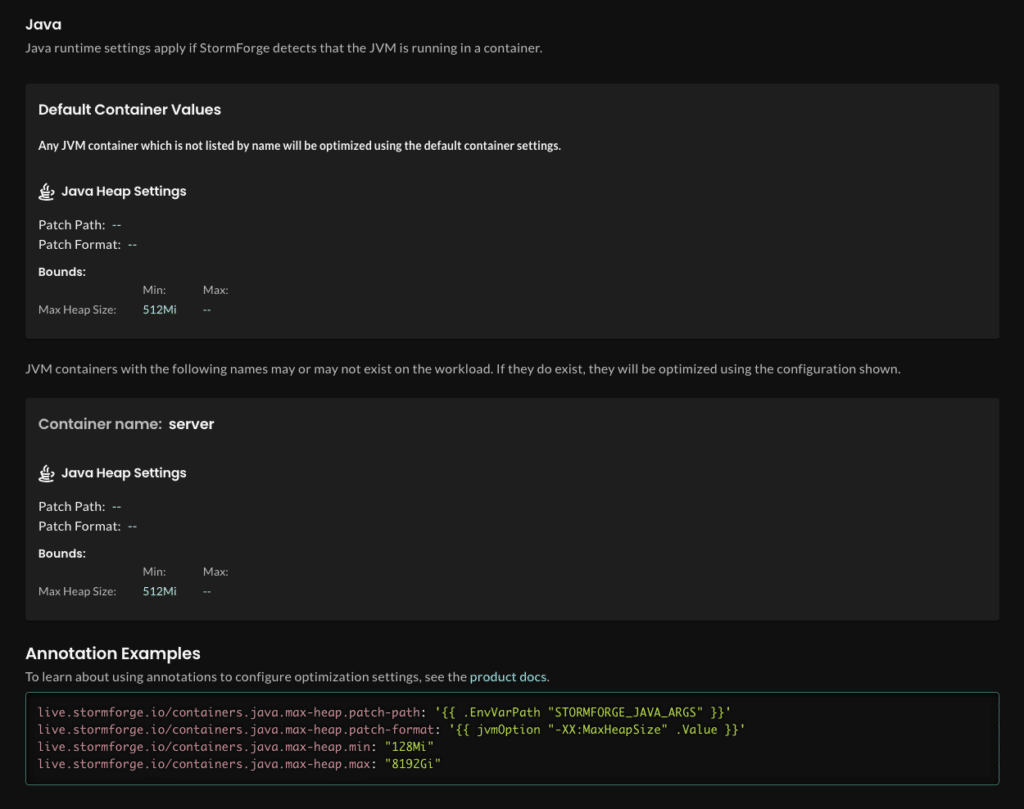The image size is (1024, 809).
Task: Click the 'Any JVM container which is not listed' sentence
Action: pos(299,146)
